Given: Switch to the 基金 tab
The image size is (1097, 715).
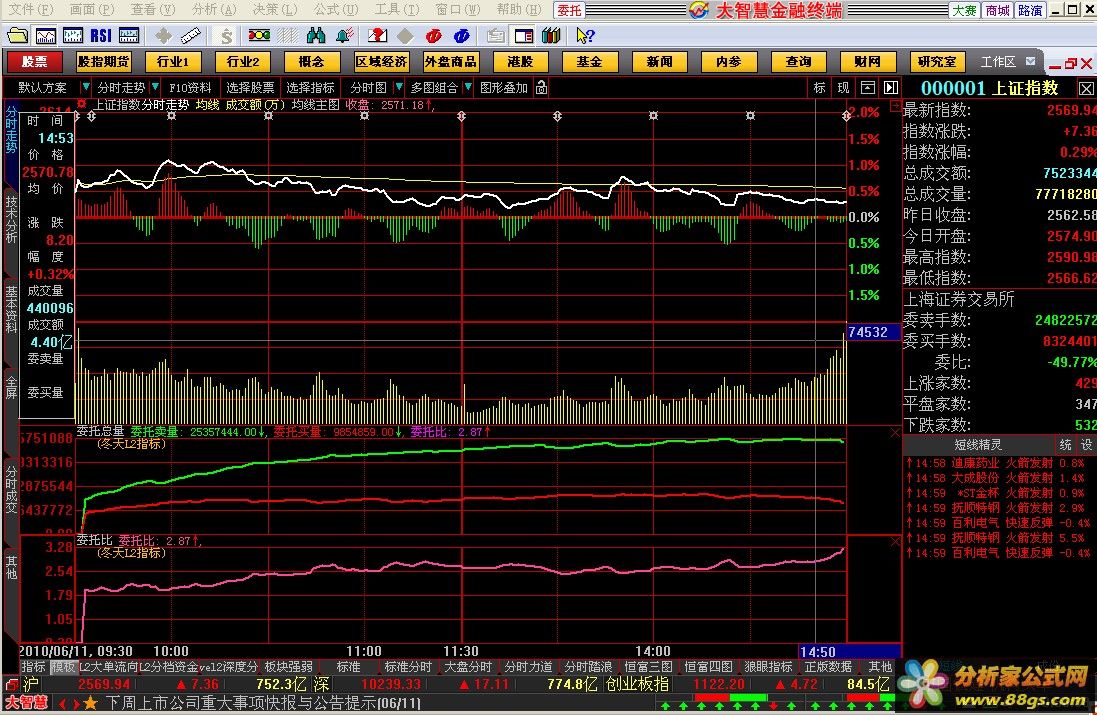Looking at the screenshot, I should [589, 62].
